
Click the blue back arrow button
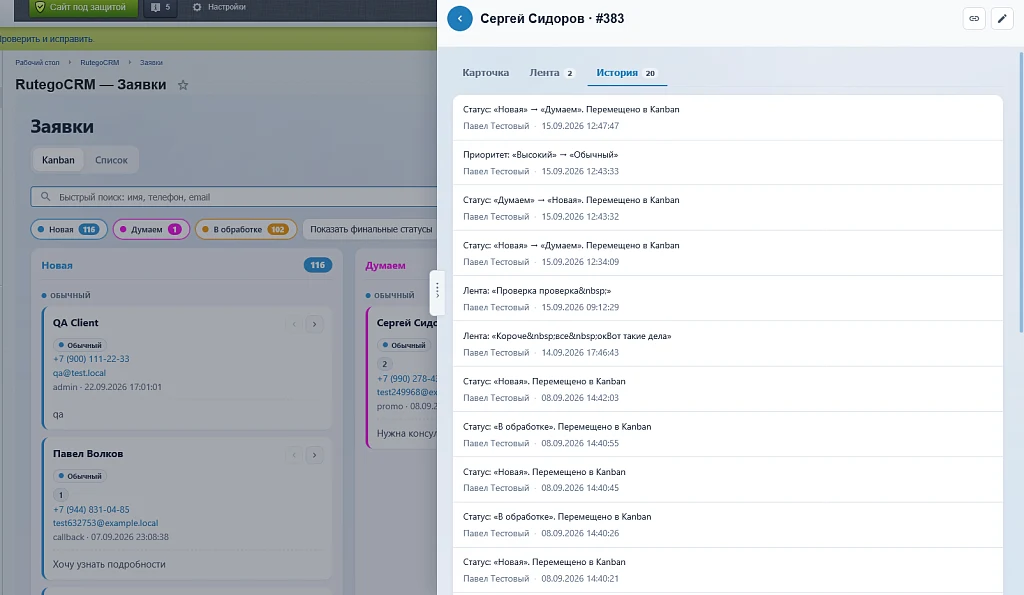point(460,18)
